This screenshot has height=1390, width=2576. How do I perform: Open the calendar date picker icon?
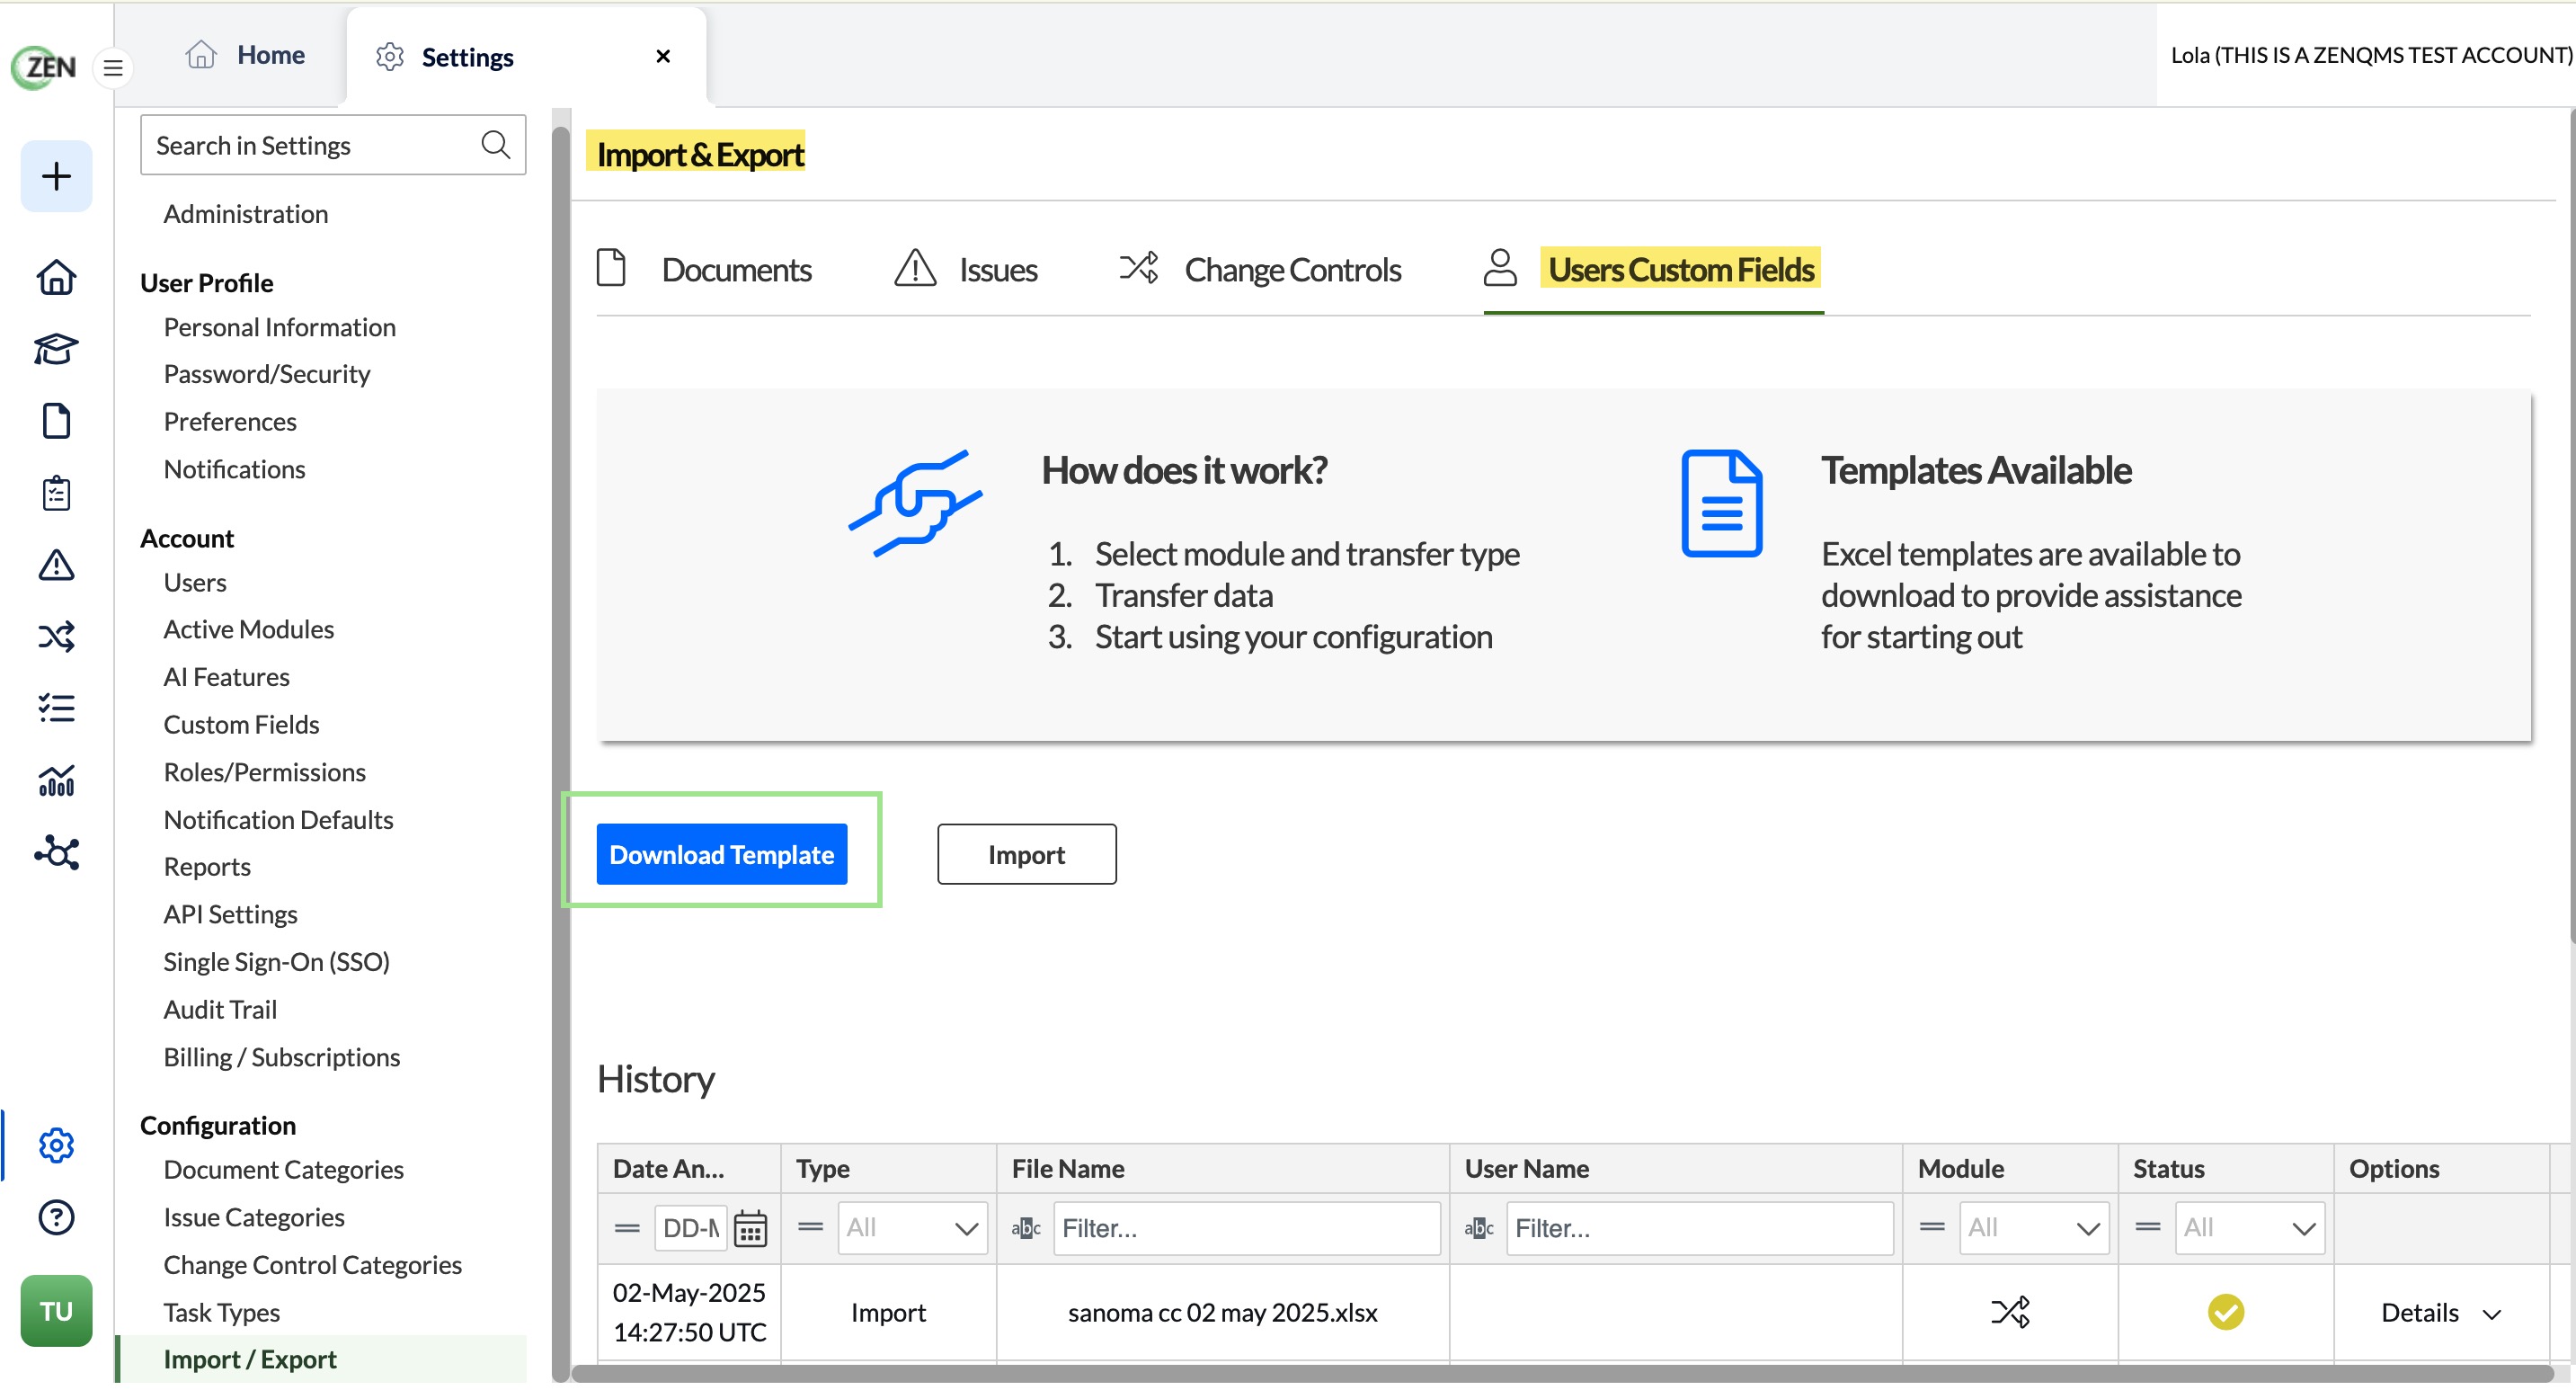point(750,1228)
